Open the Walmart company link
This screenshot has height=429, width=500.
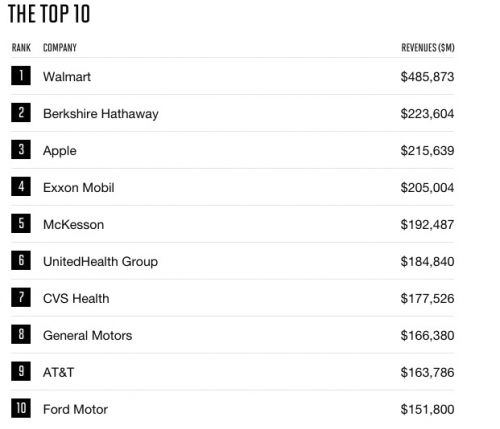point(67,77)
